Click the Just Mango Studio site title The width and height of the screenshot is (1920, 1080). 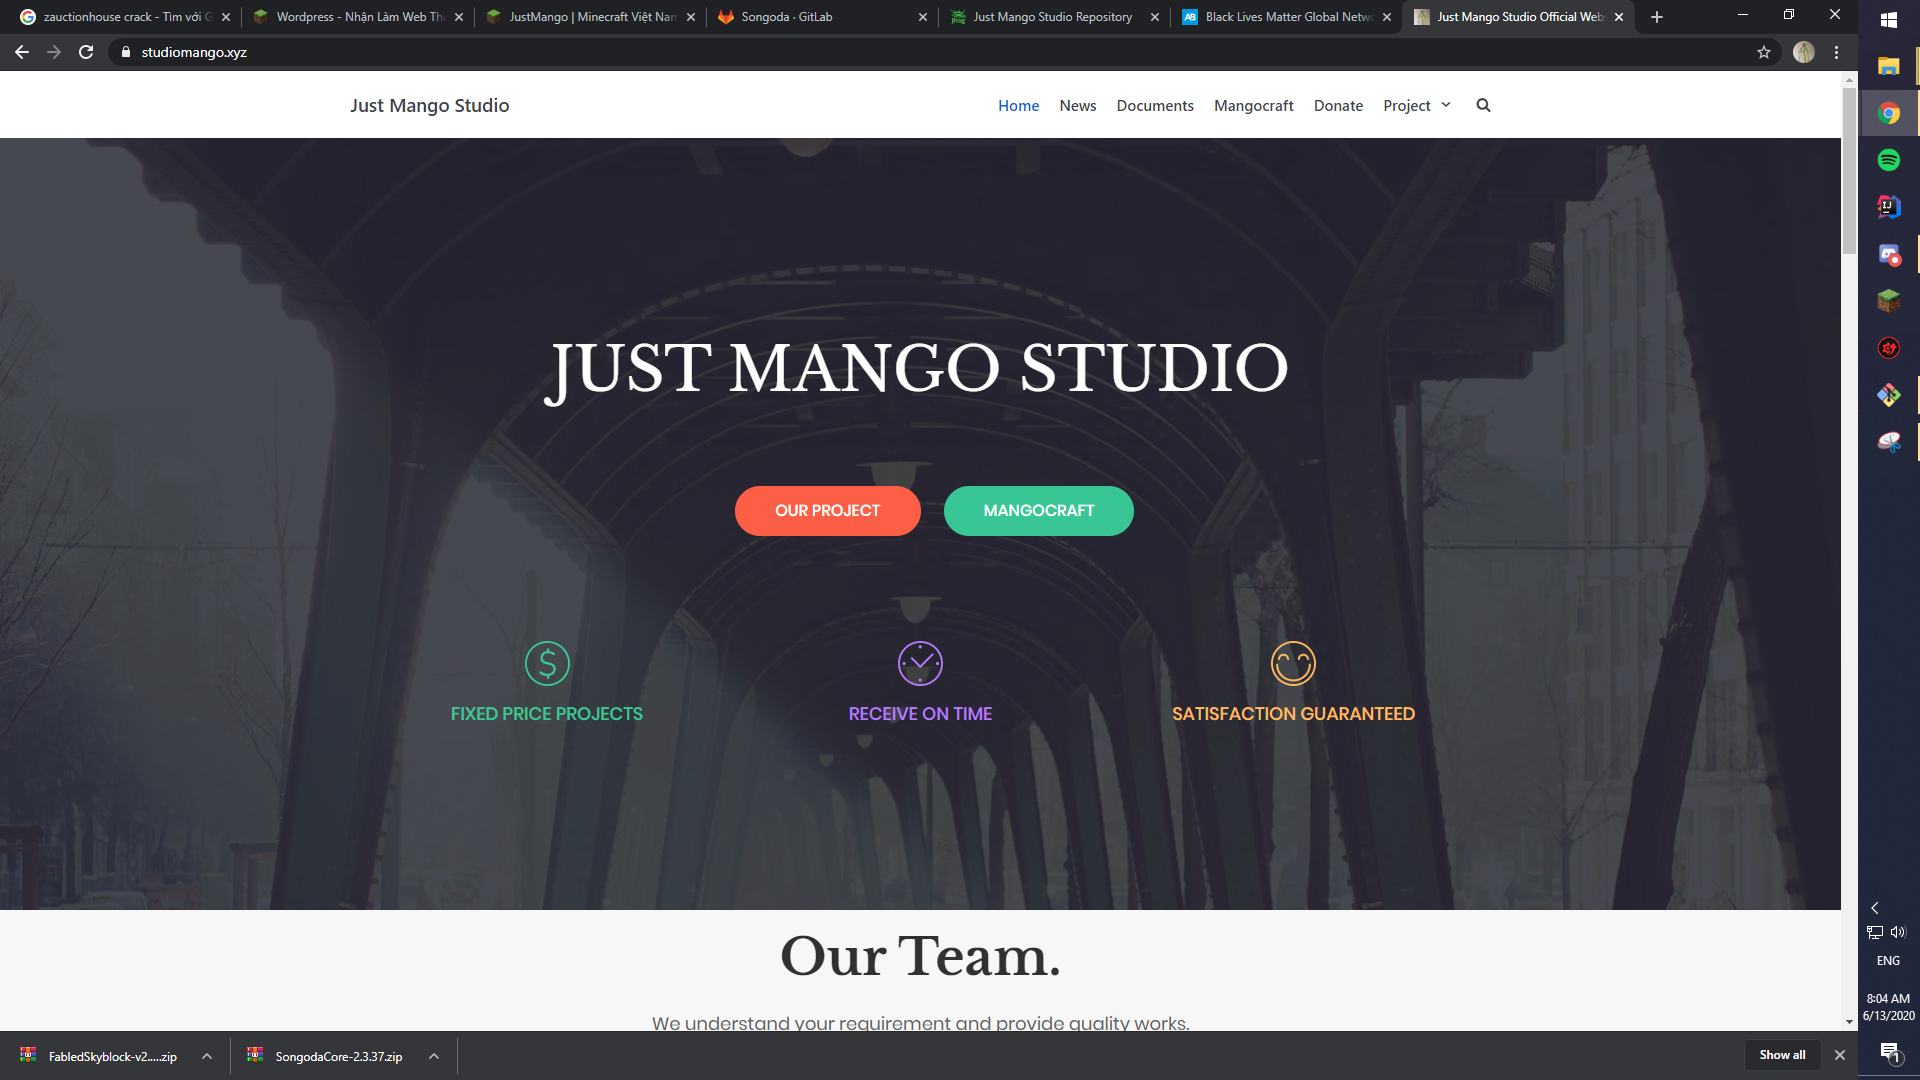click(x=429, y=105)
